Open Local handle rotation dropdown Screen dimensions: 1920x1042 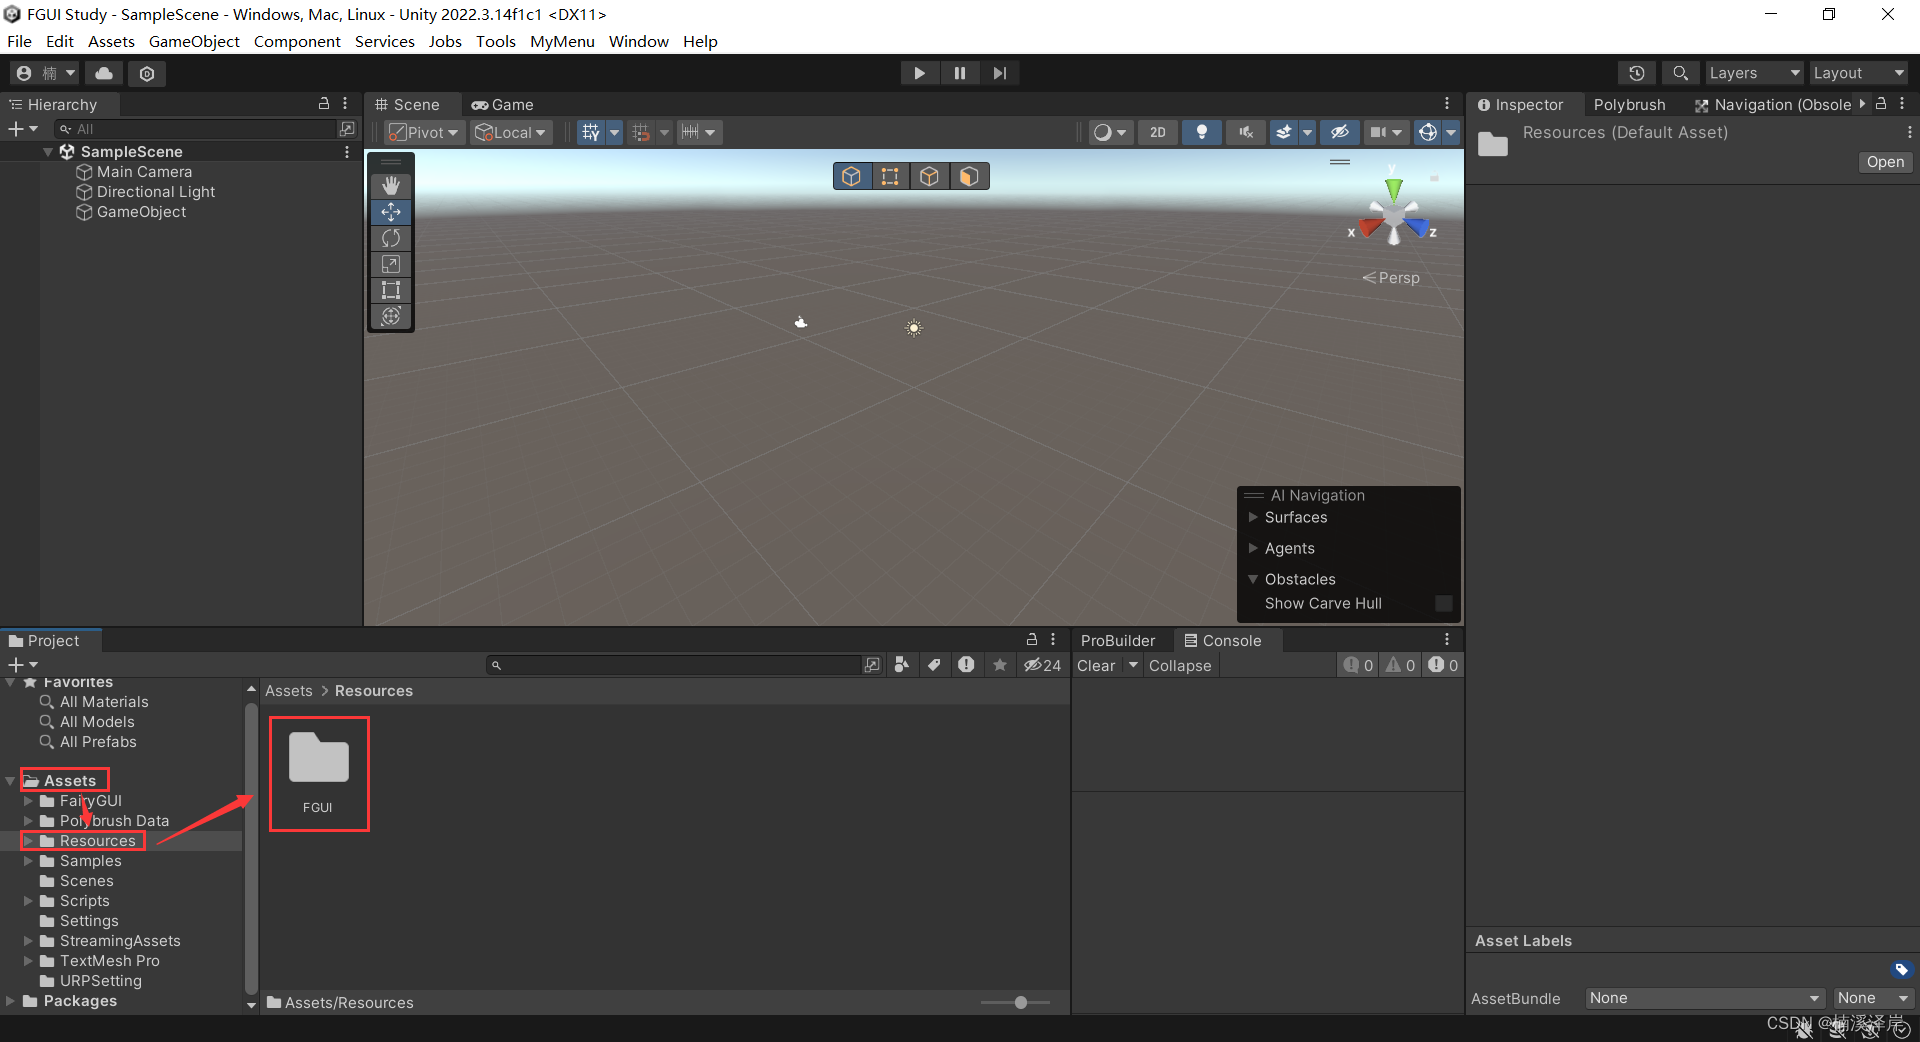click(x=511, y=132)
